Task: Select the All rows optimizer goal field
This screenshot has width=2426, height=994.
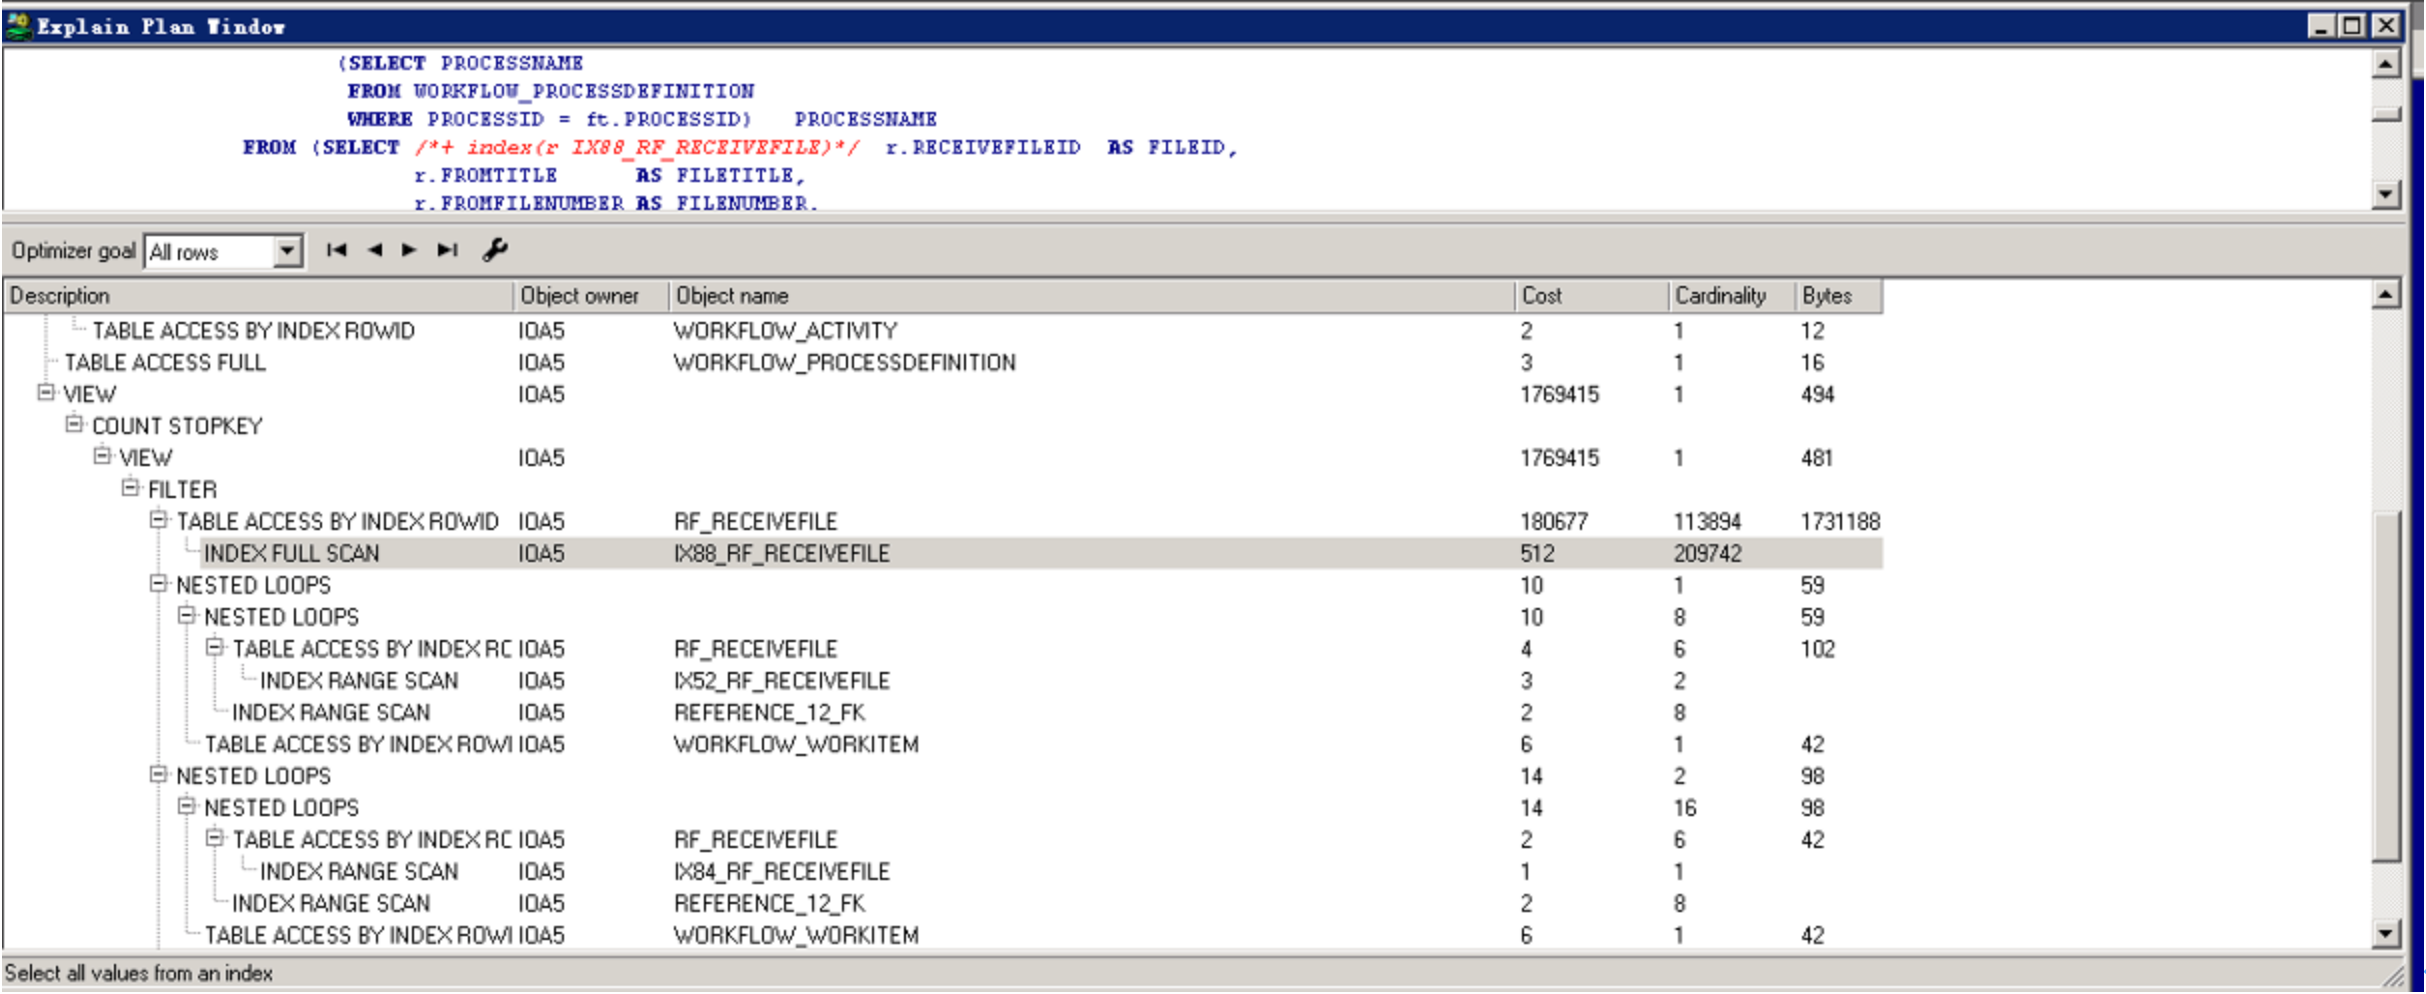Action: [210, 252]
